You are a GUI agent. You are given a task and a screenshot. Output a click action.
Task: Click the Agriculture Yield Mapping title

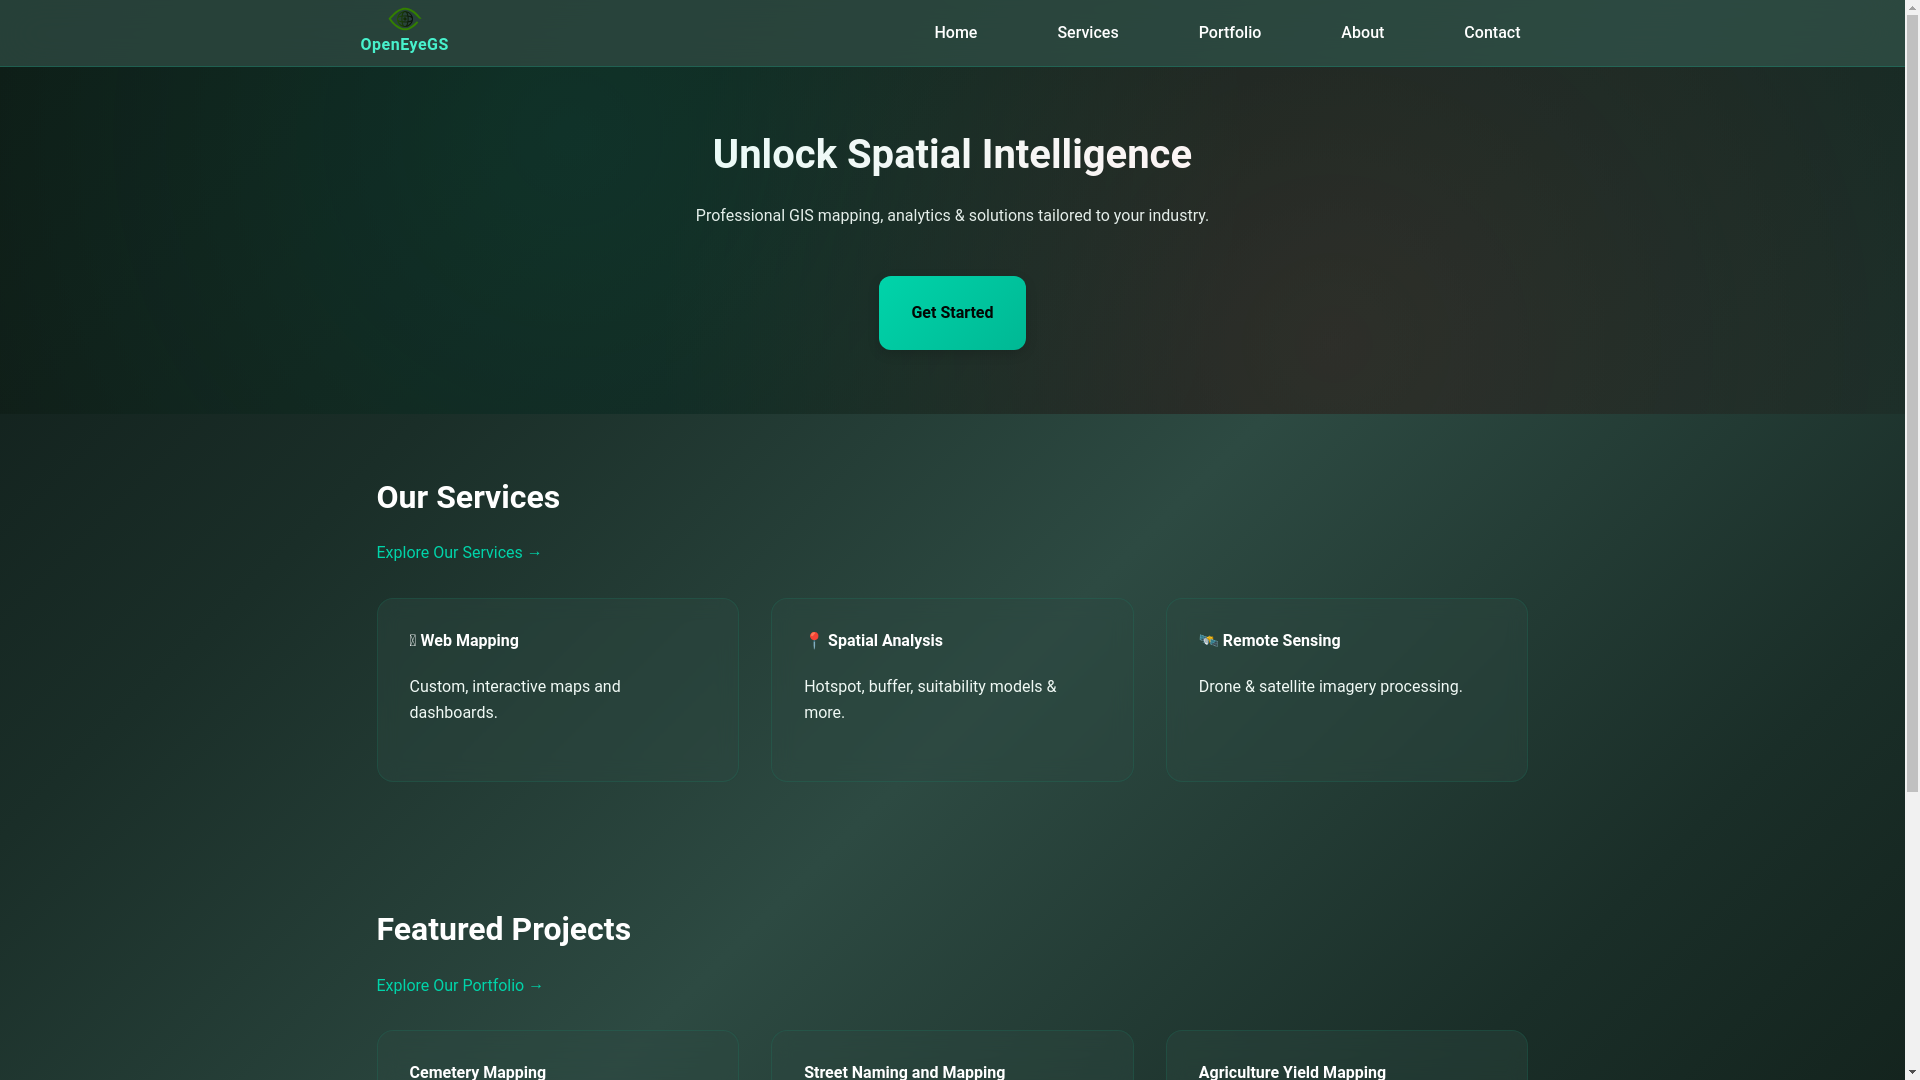pyautogui.click(x=1292, y=1071)
